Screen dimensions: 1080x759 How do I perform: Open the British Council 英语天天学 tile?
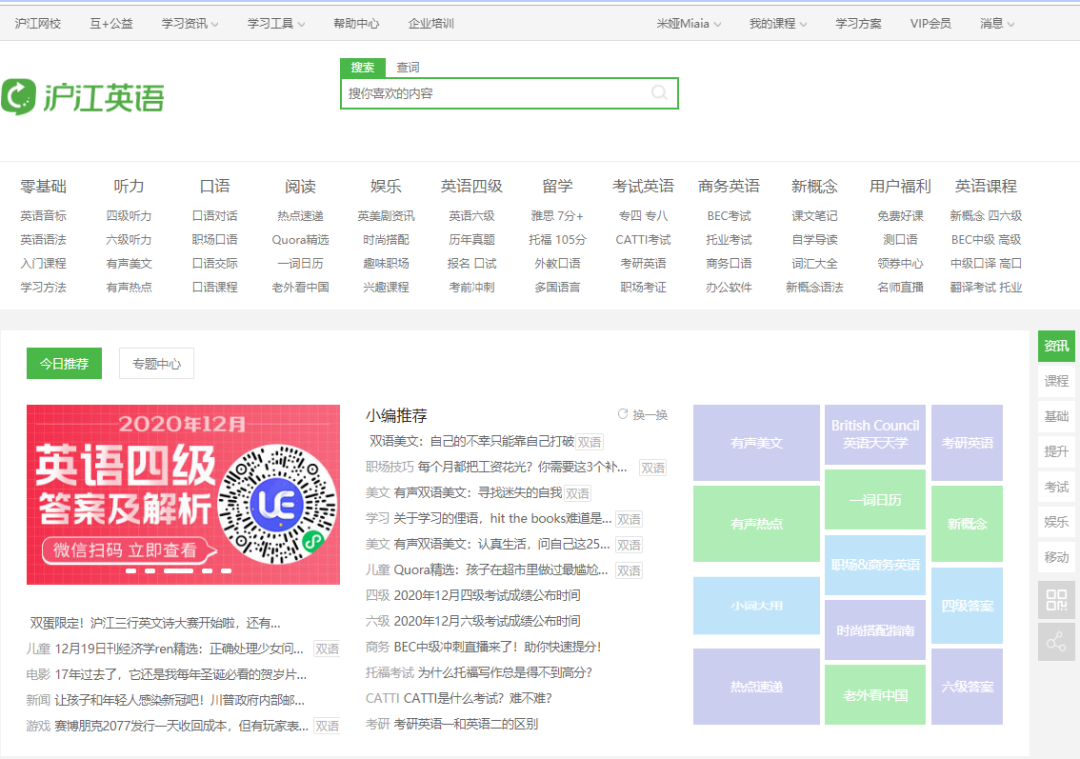coord(875,435)
